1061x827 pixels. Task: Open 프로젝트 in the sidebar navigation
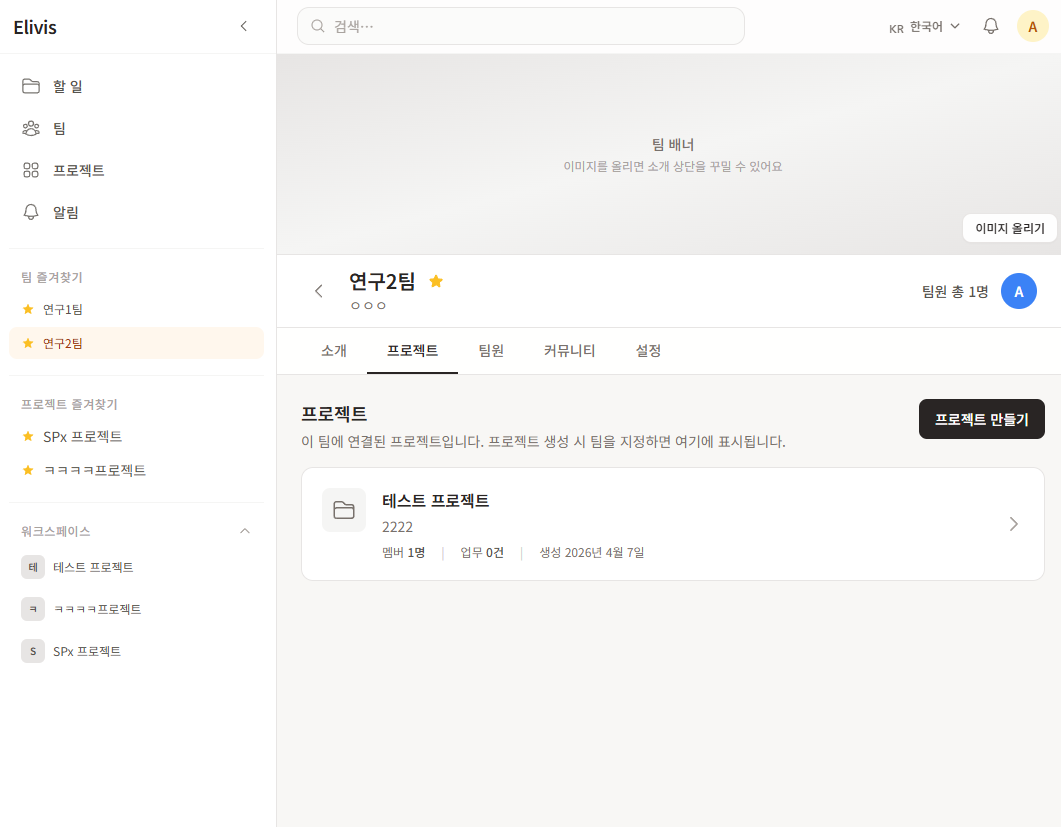(x=78, y=170)
